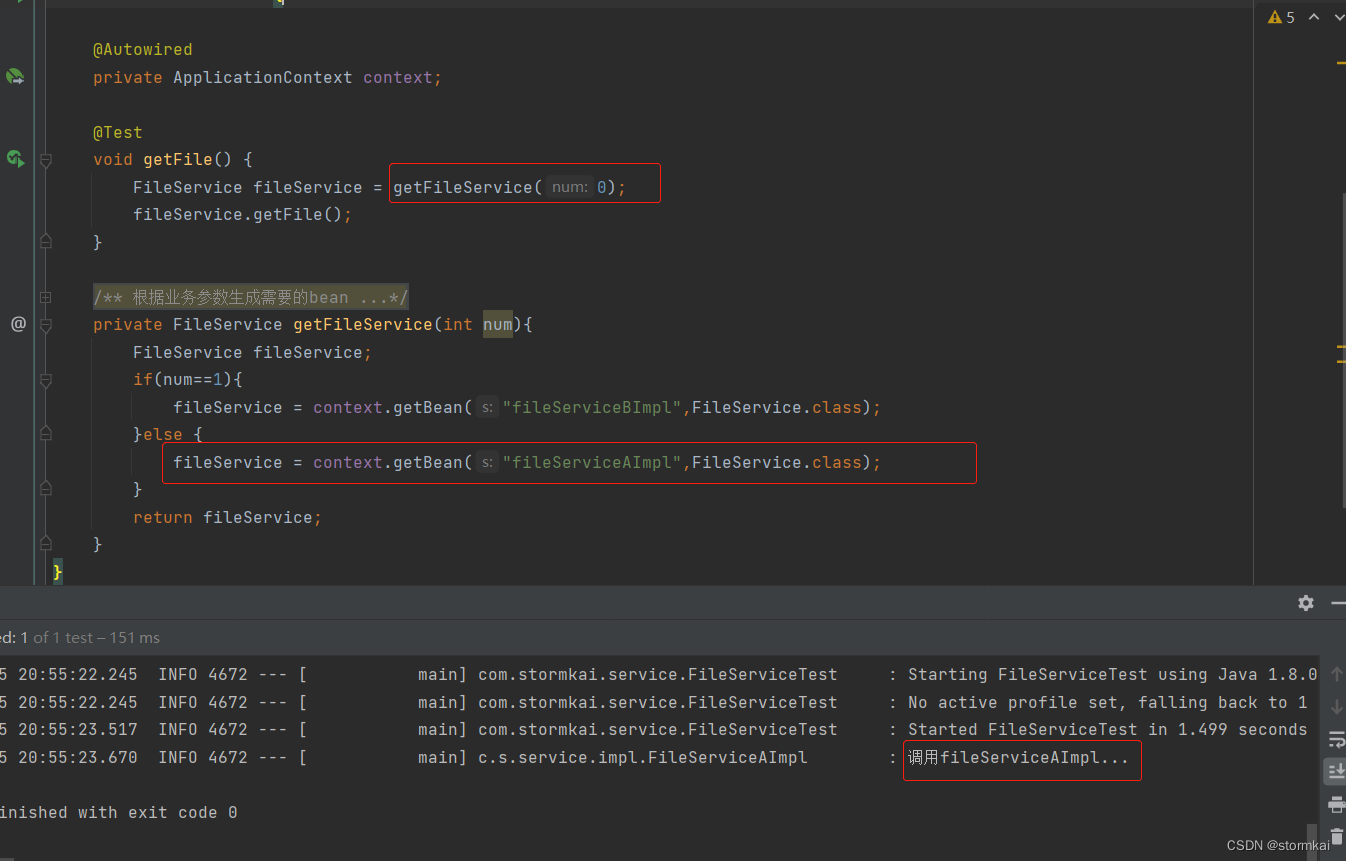Image resolution: width=1346 pixels, height=861 pixels.
Task: Toggle scroll to end of console output
Action: (1336, 771)
